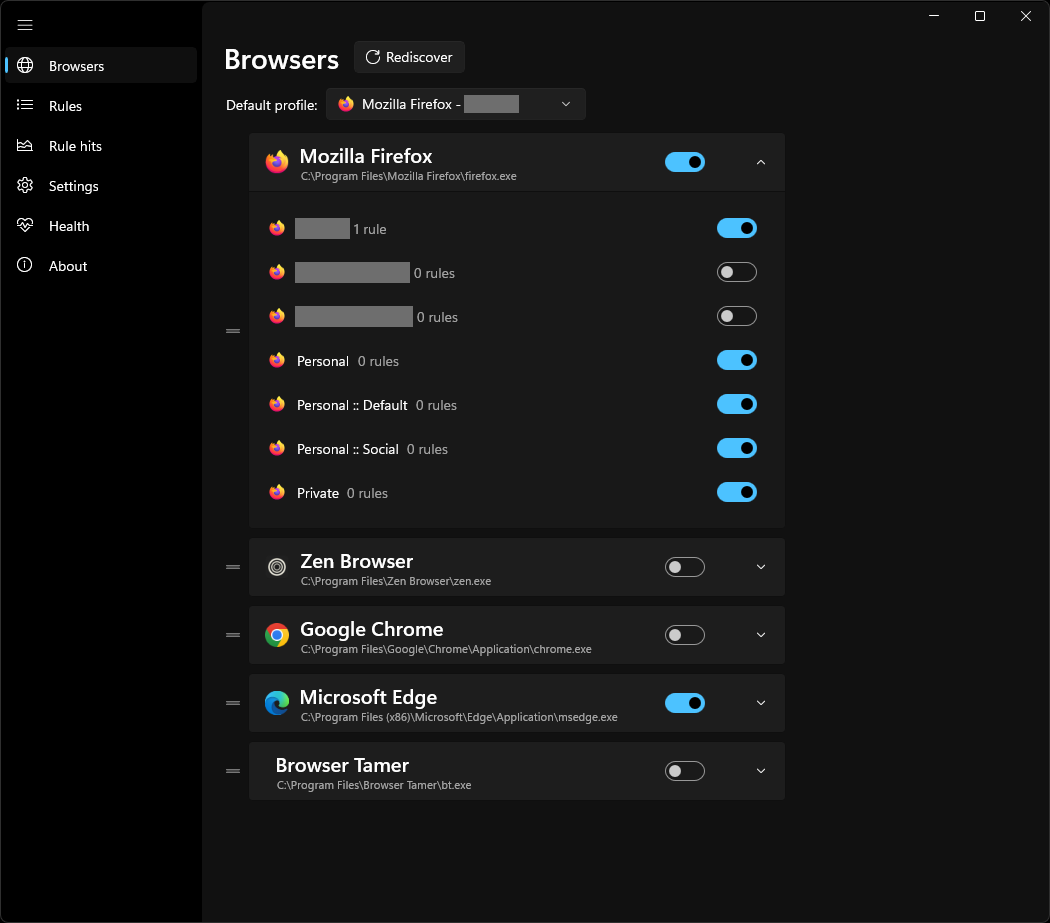The height and width of the screenshot is (923, 1050).
Task: Click the Google Chrome logo icon
Action: click(277, 635)
